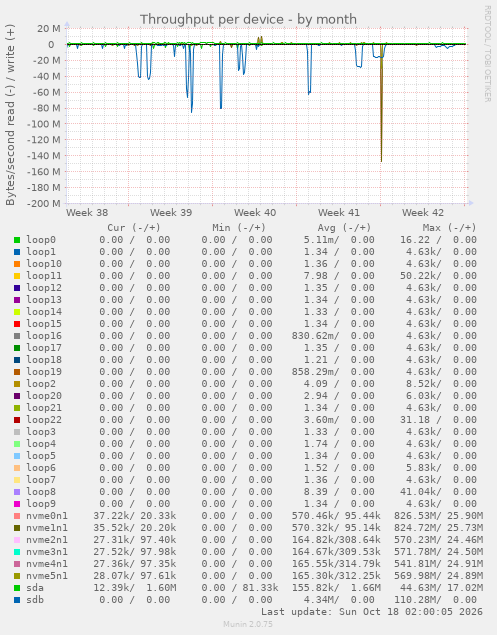Select the loop20 legend label

point(44,396)
